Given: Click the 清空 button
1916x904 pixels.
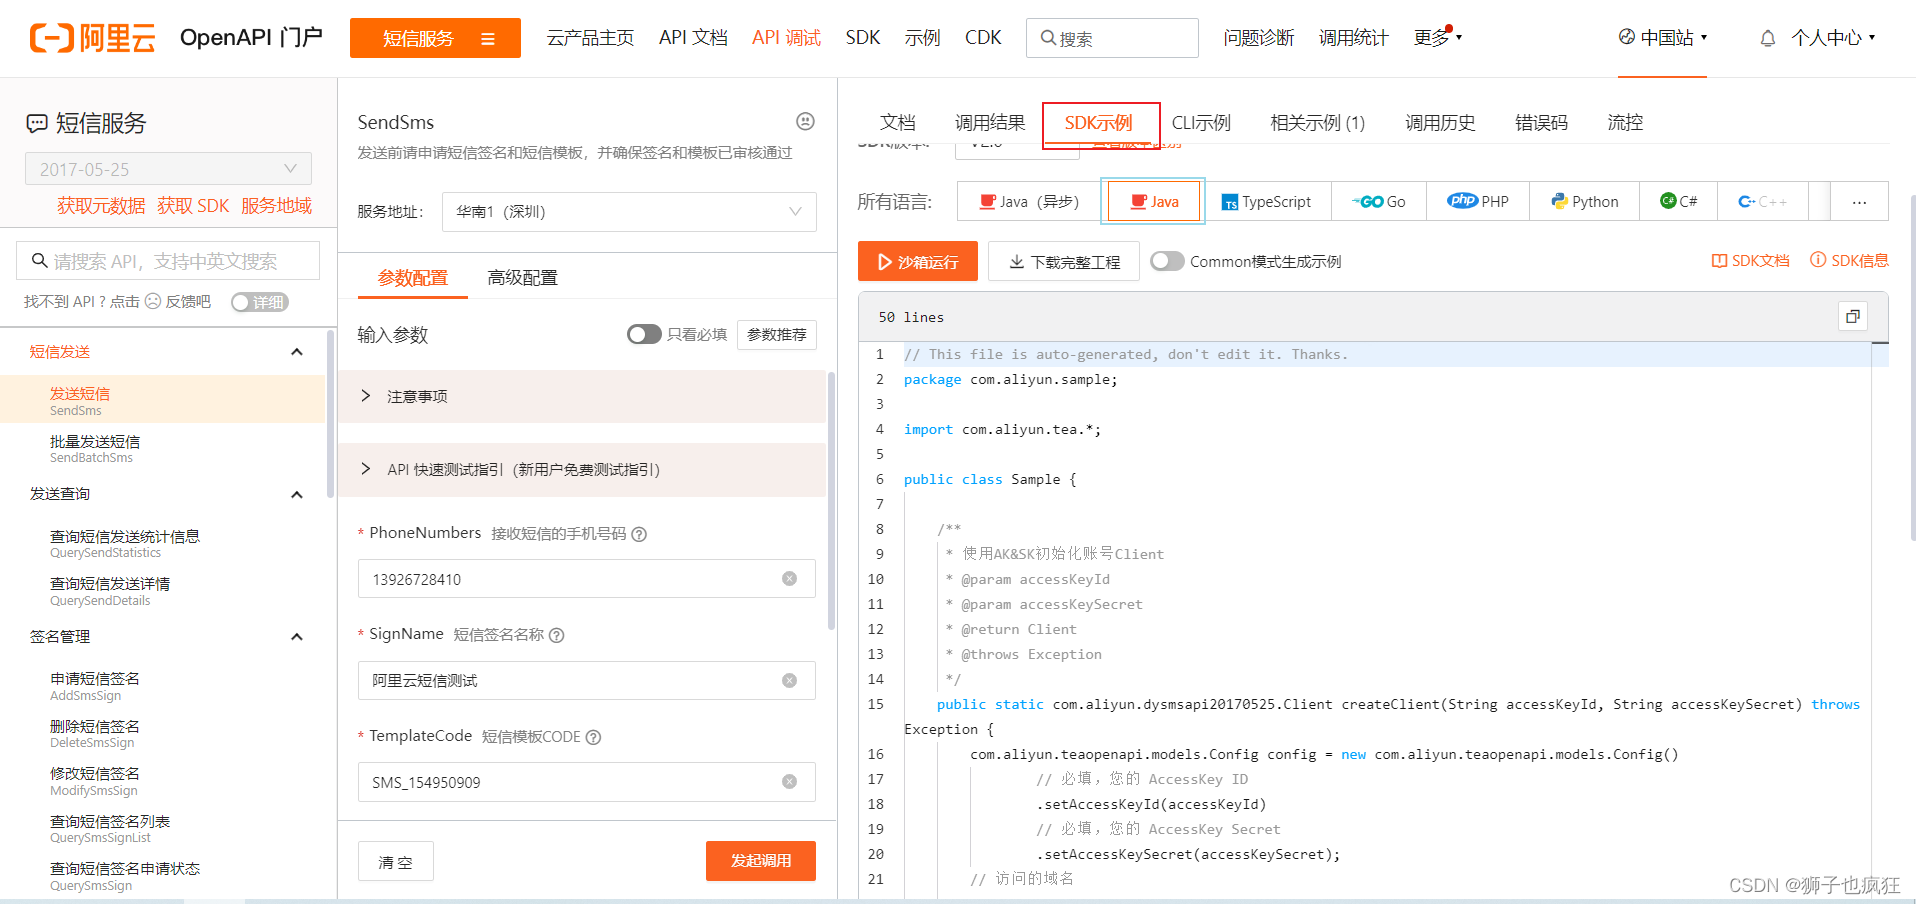Looking at the screenshot, I should [396, 861].
